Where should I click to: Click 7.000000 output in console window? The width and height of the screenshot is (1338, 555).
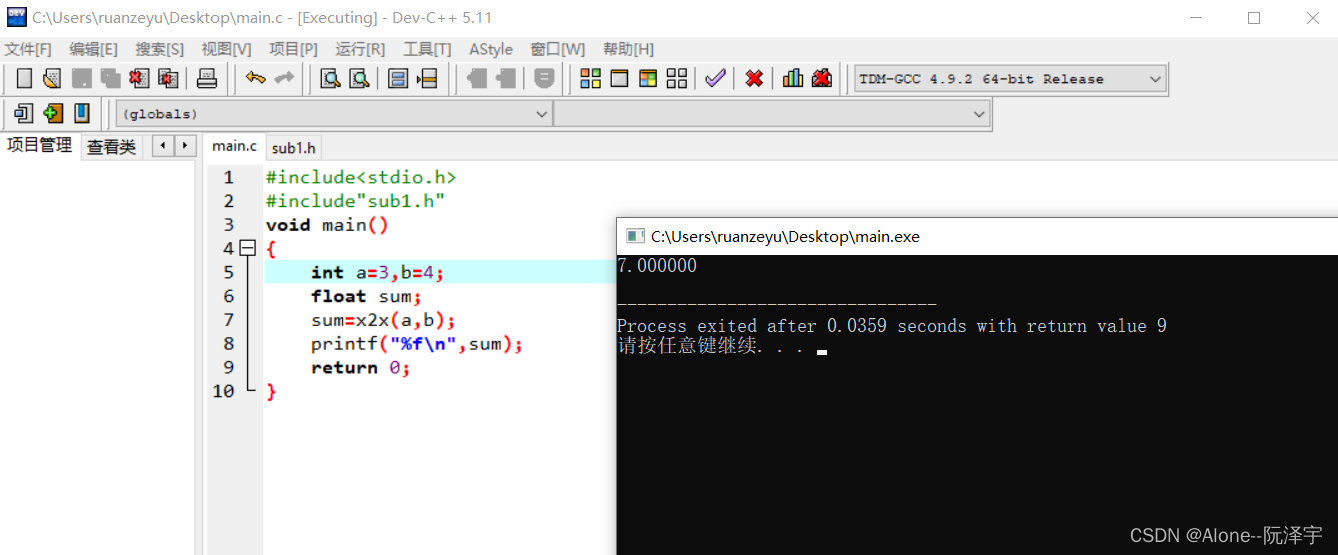657,266
